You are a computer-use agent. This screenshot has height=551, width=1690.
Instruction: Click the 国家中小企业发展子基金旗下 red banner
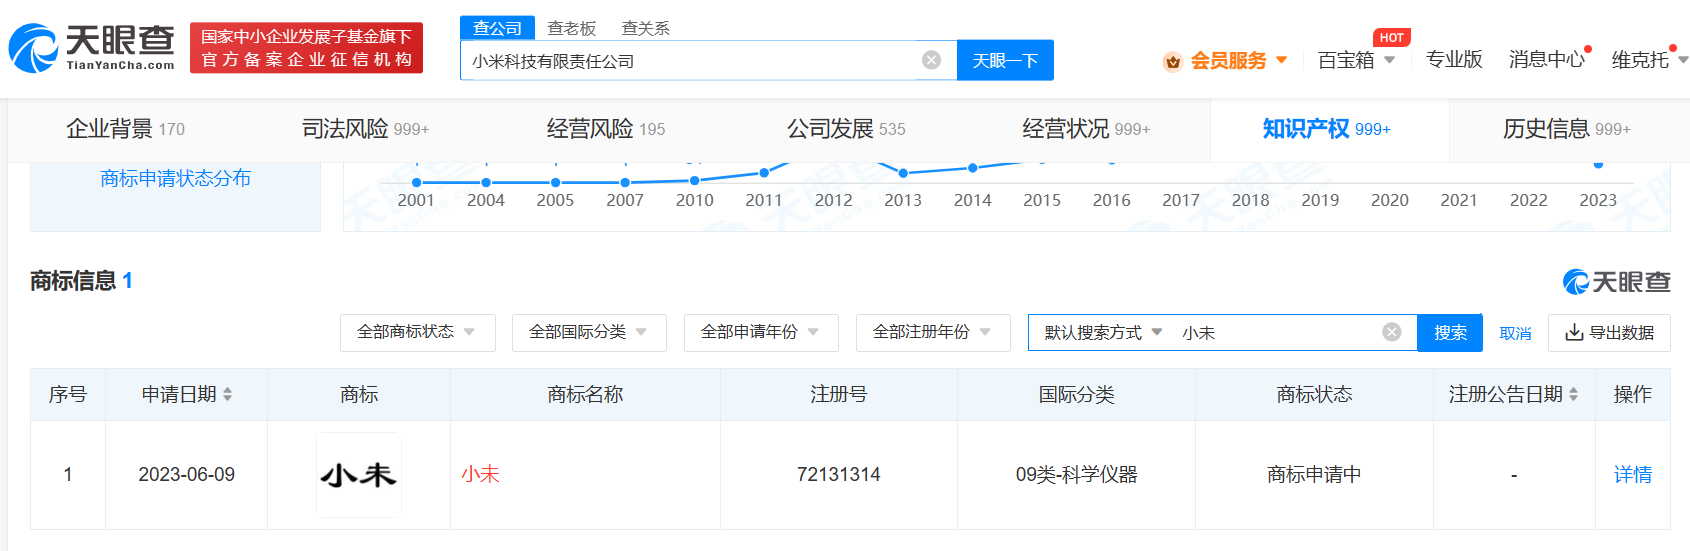[x=306, y=48]
